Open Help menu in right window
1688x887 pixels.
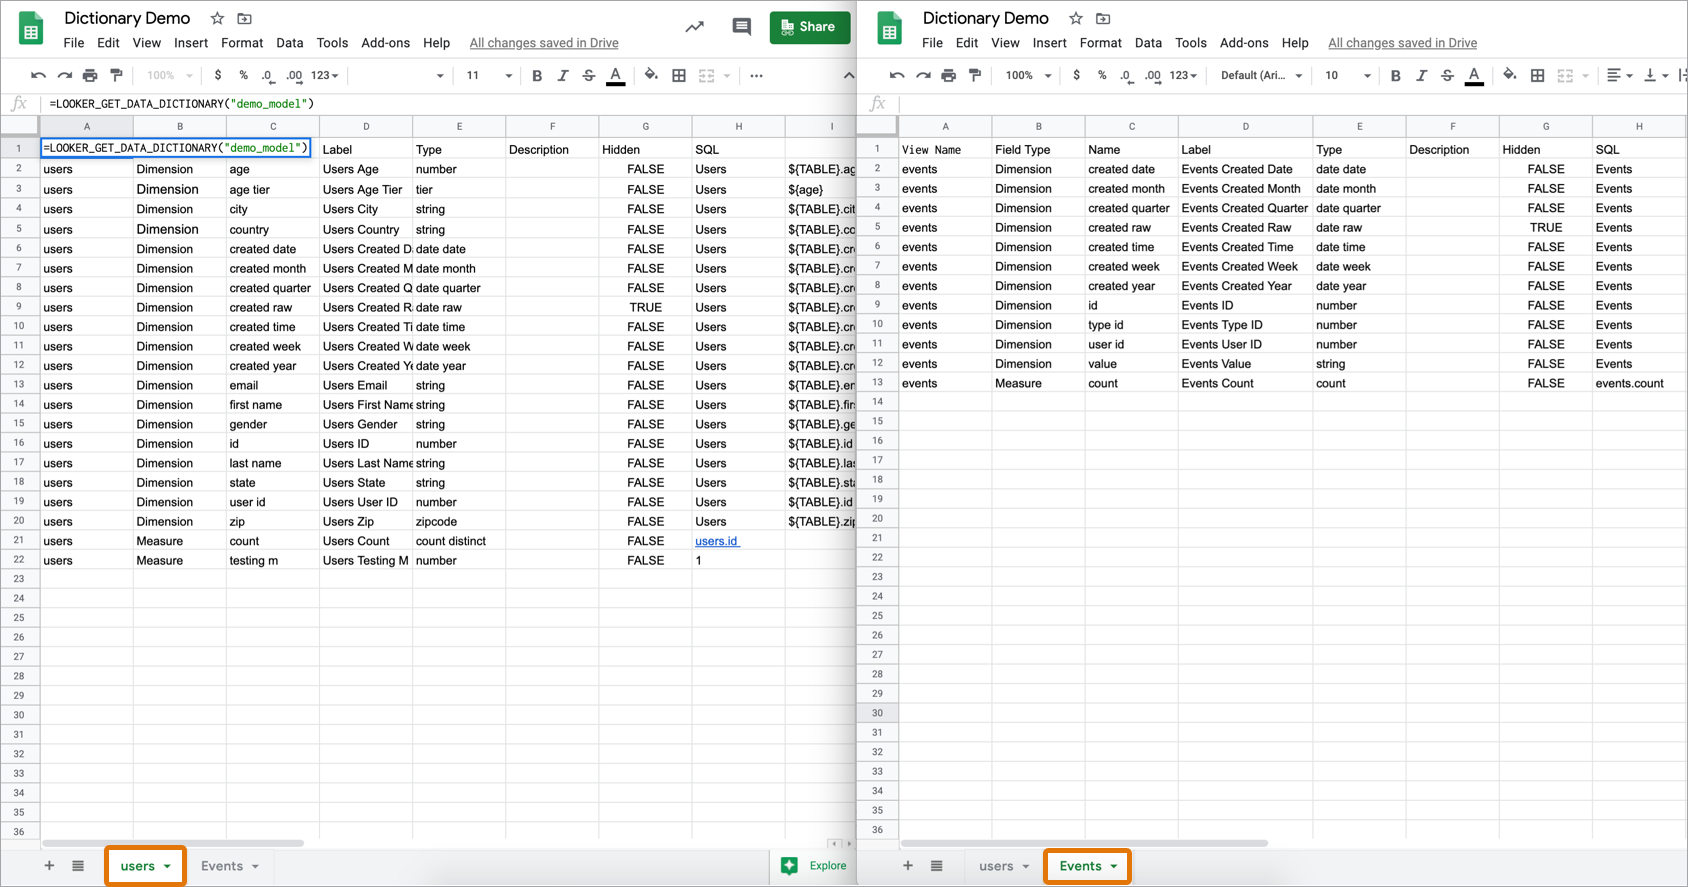click(x=1295, y=43)
